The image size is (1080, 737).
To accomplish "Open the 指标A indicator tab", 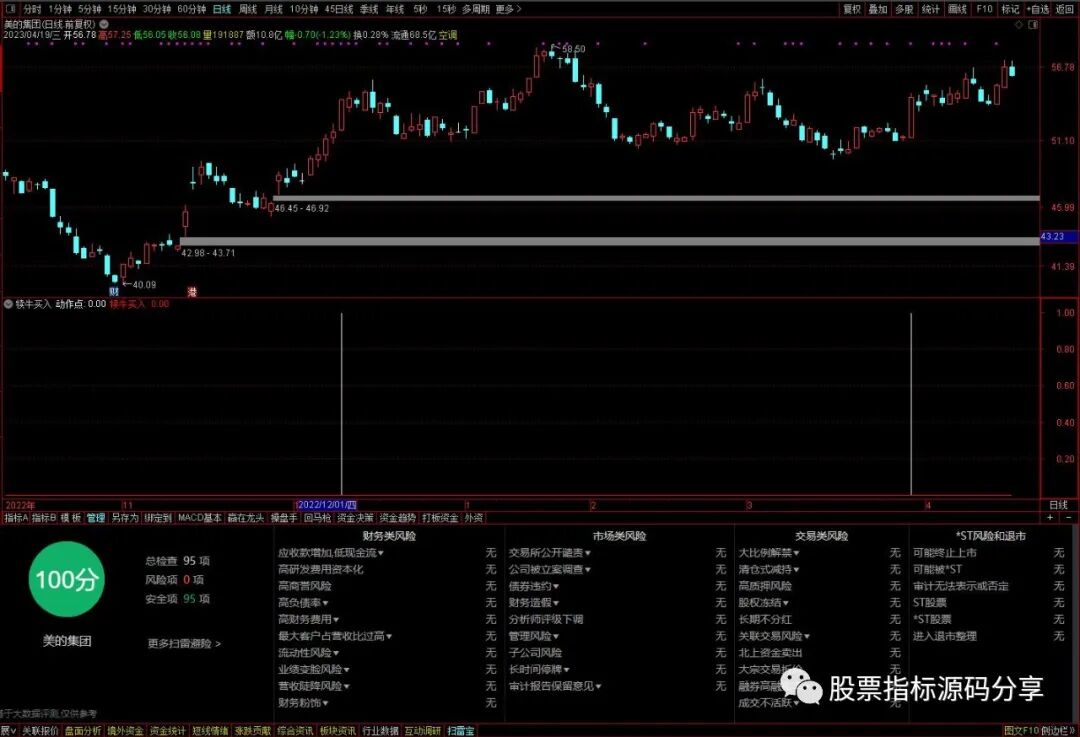I will [x=16, y=518].
